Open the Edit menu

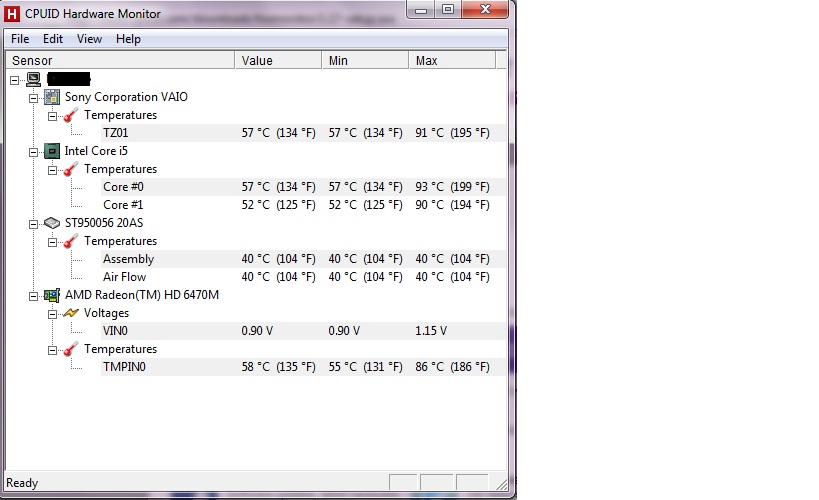(x=53, y=39)
